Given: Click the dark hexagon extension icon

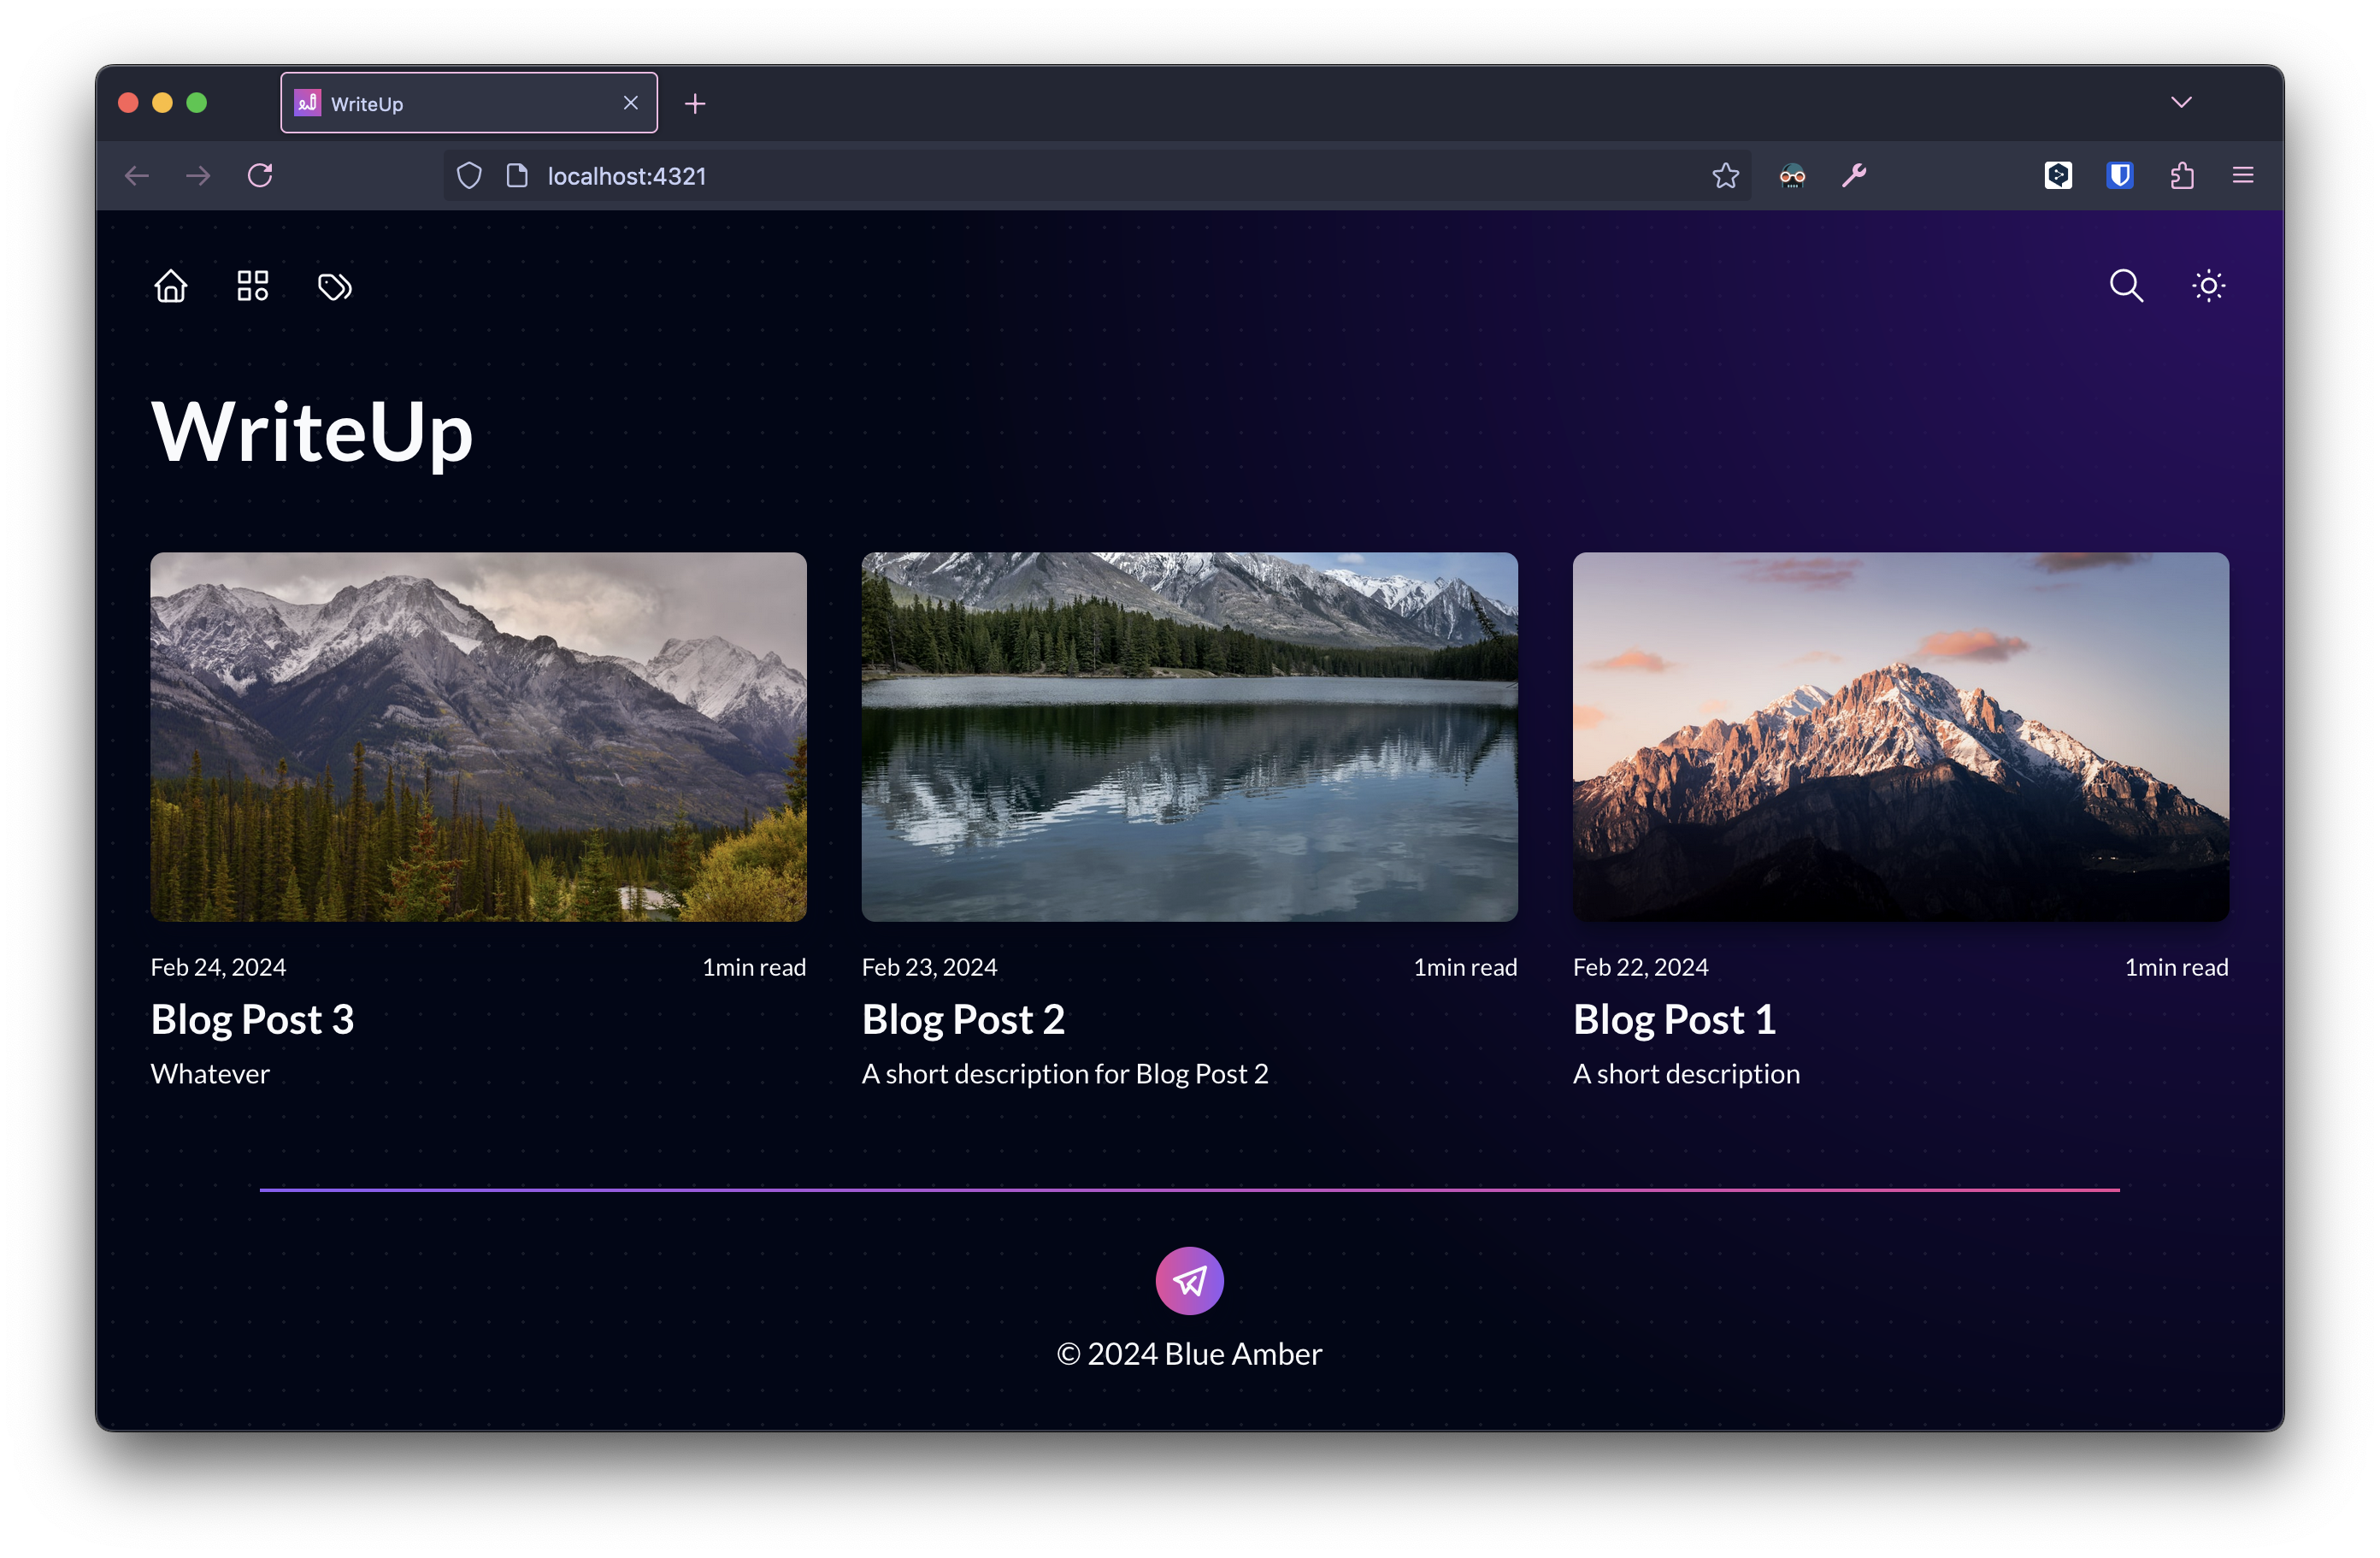Looking at the screenshot, I should click(x=2058, y=176).
